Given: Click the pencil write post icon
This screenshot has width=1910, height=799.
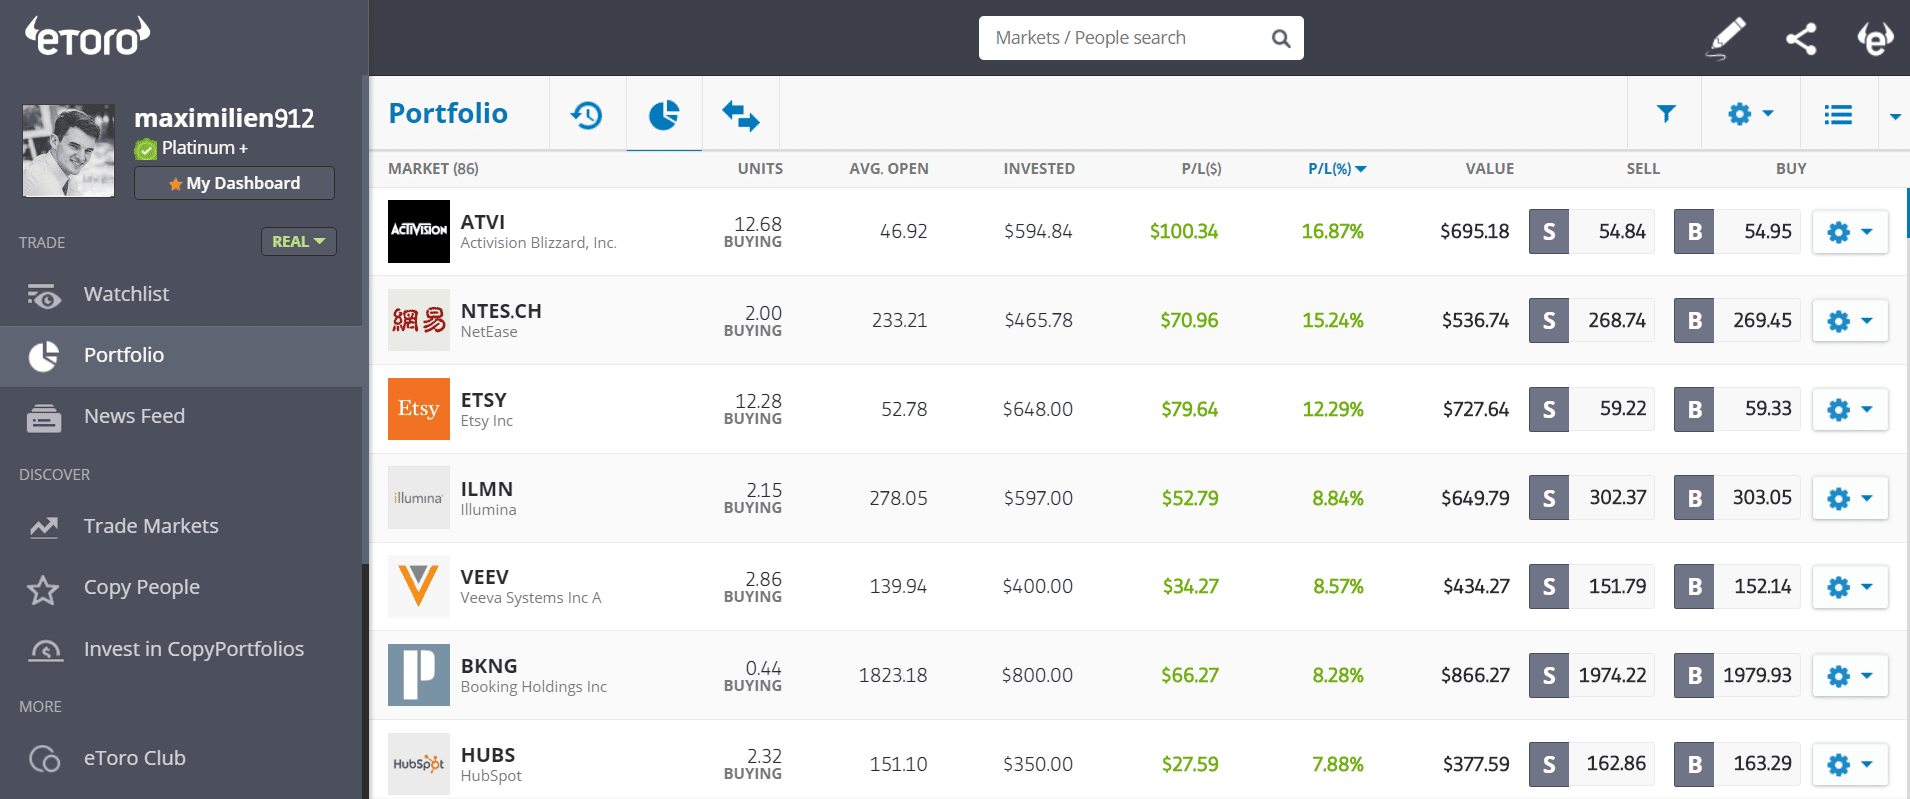Looking at the screenshot, I should click(x=1726, y=38).
